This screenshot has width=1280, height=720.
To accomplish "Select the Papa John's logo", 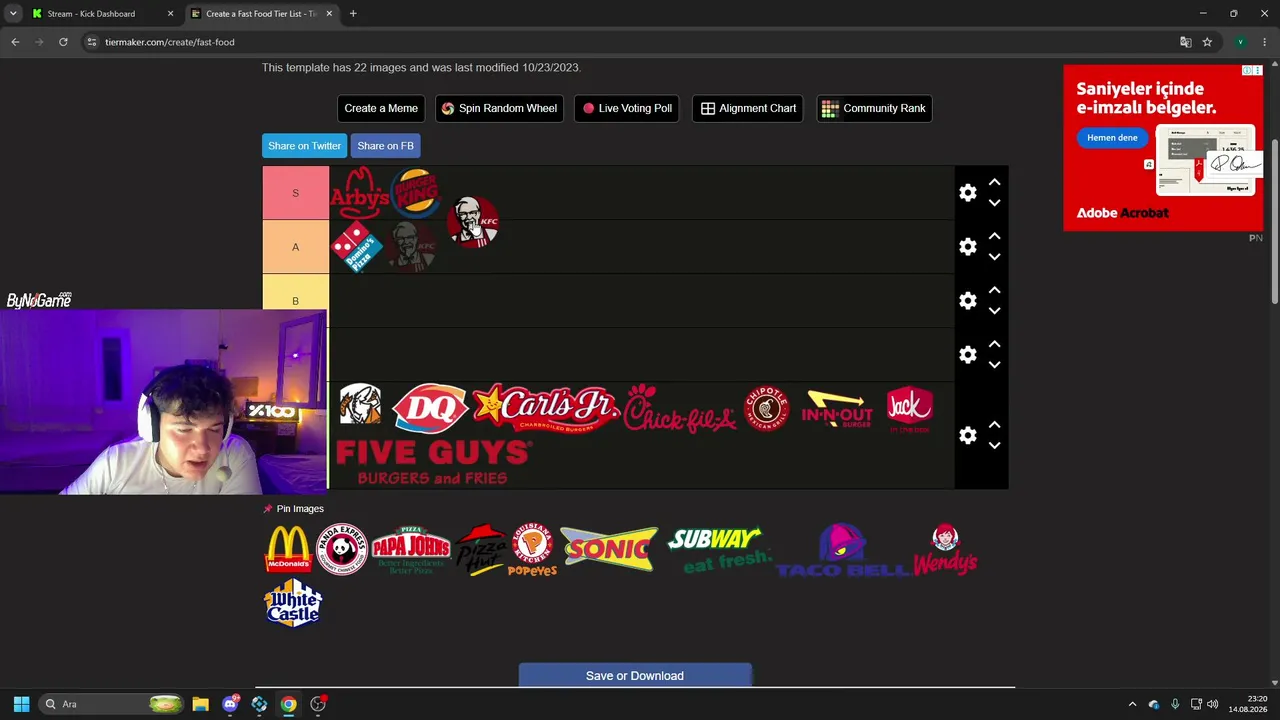I will (411, 549).
